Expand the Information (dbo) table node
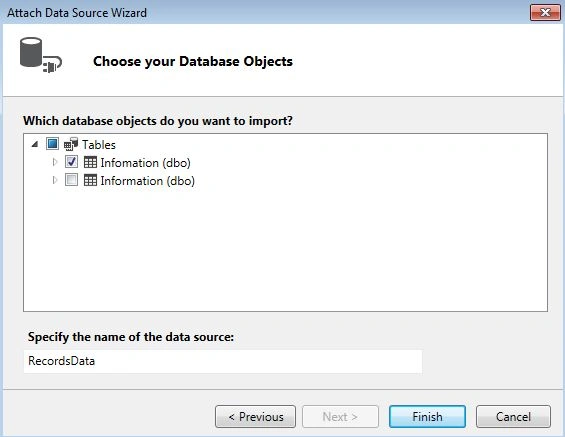This screenshot has height=437, width=565. click(x=55, y=180)
